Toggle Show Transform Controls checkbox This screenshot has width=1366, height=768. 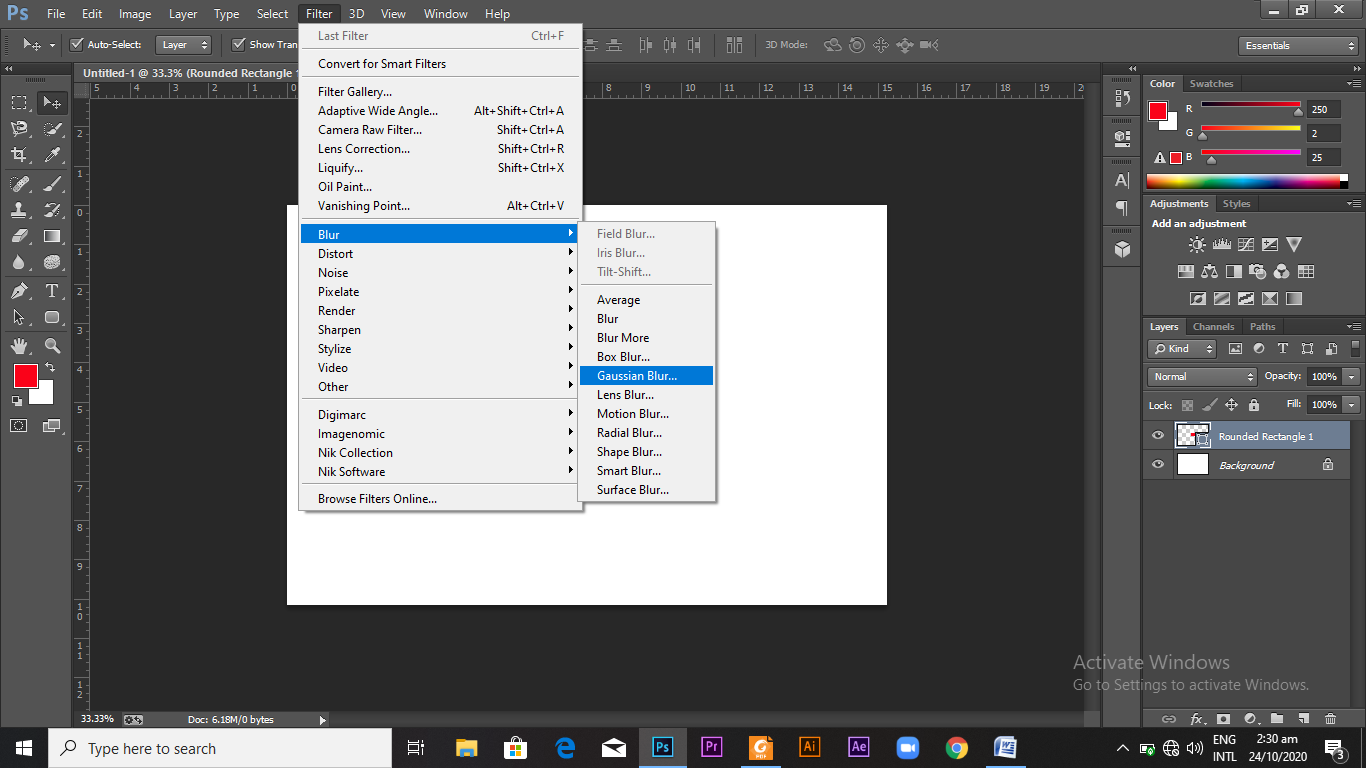(239, 44)
